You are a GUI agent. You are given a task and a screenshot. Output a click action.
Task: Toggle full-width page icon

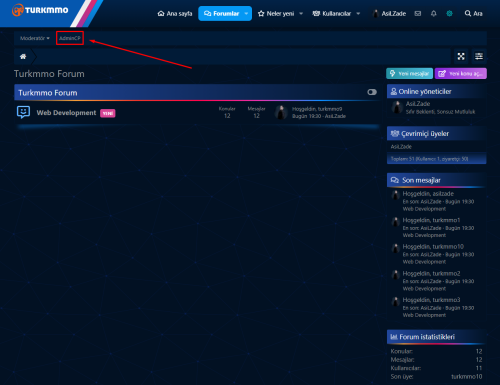pyautogui.click(x=461, y=56)
